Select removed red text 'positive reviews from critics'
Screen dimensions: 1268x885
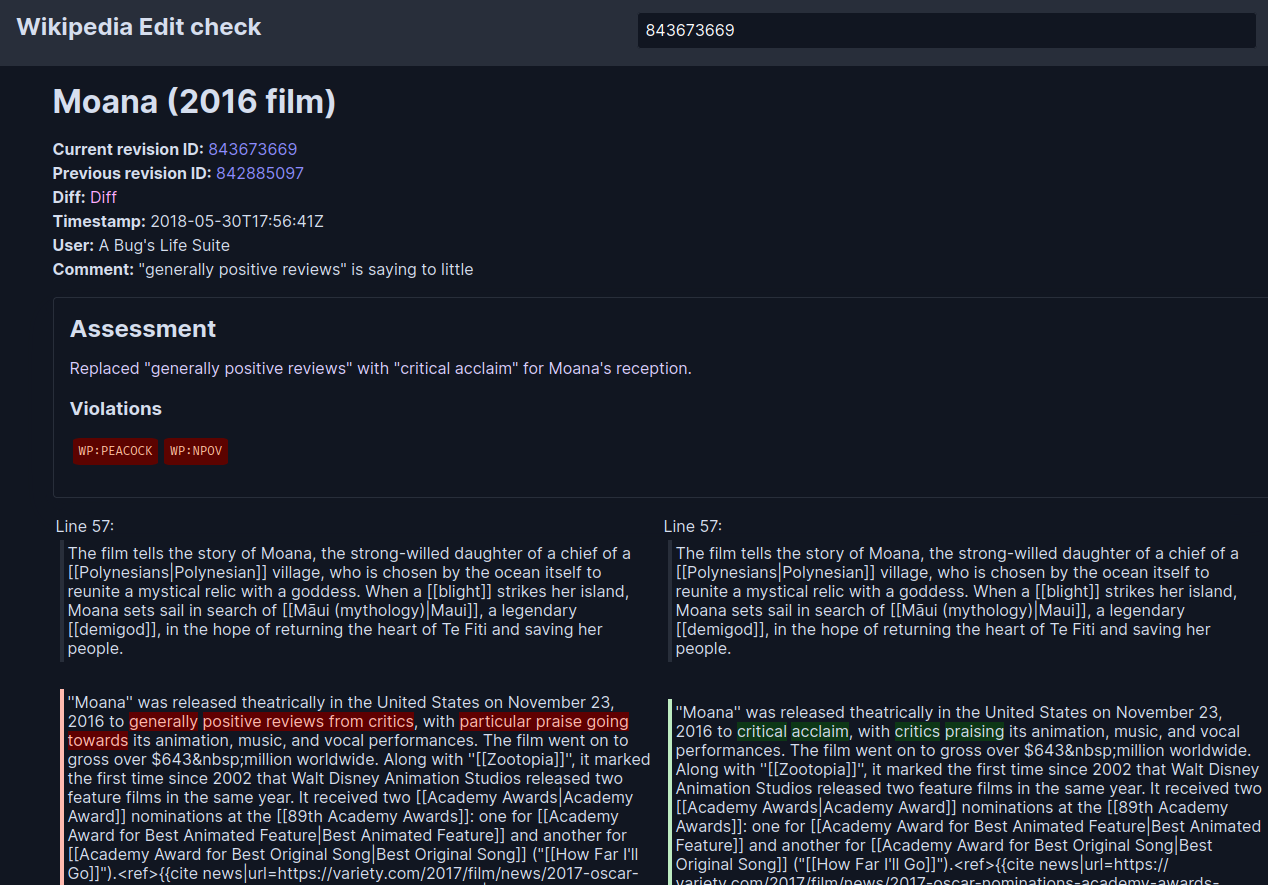point(308,721)
